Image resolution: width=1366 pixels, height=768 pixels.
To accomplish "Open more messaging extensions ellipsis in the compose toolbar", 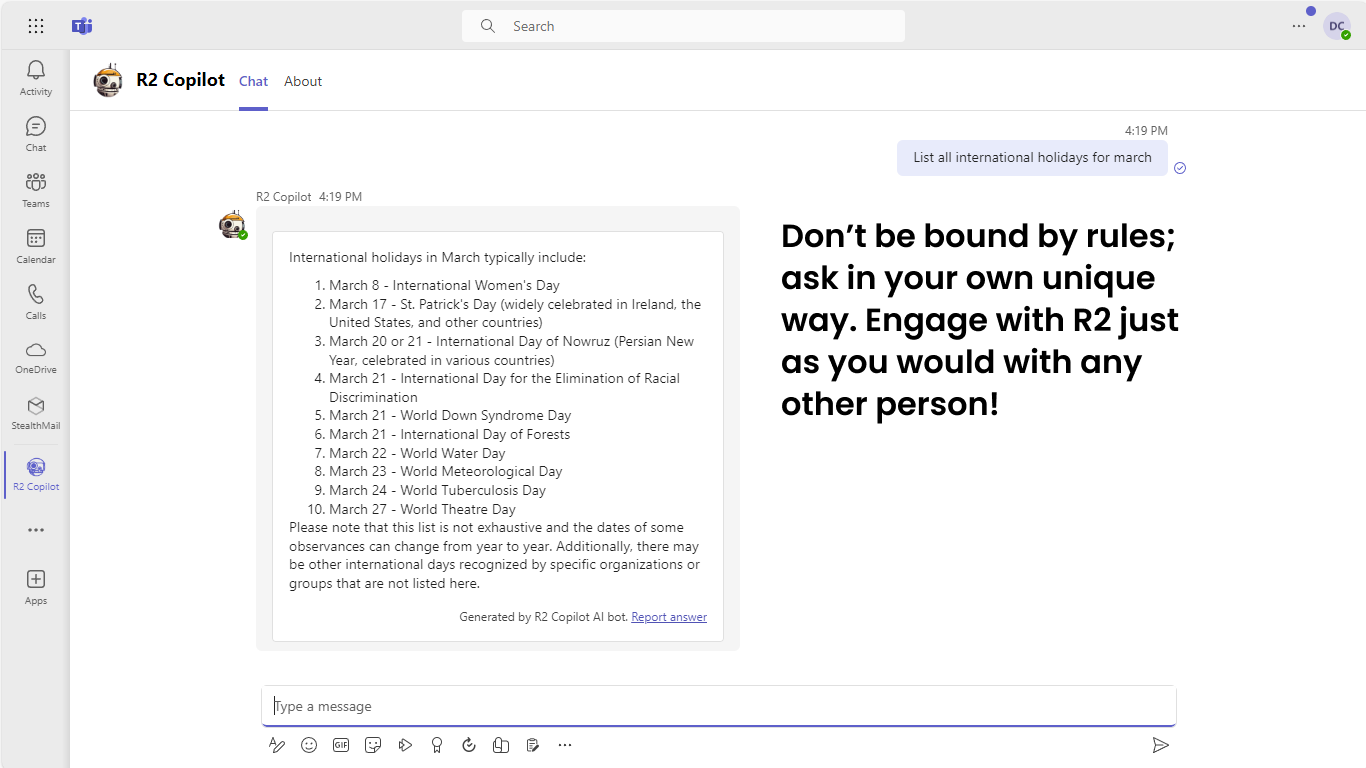I will [565, 745].
